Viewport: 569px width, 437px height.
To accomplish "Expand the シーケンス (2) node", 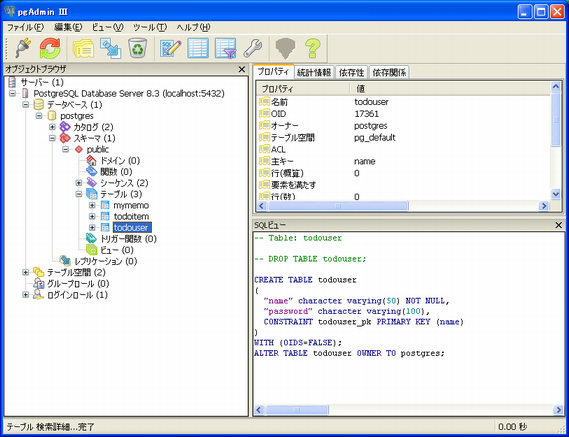I will click(79, 183).
